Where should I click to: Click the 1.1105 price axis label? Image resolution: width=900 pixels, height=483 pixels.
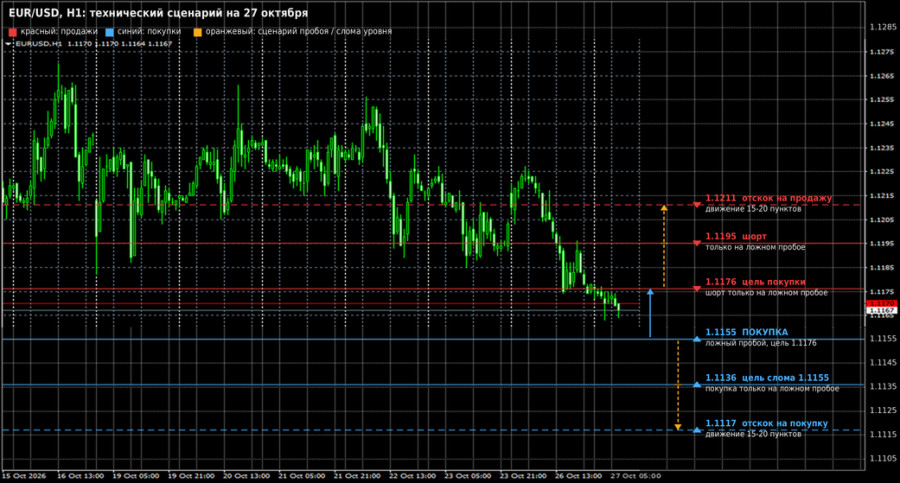[x=882, y=458]
